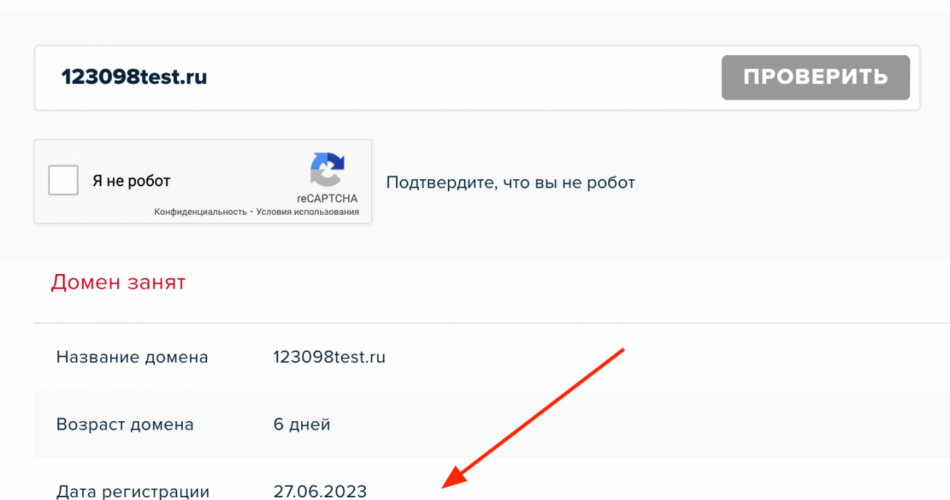Click the tail end of the red arrow
Image resolution: width=950 pixels, height=500 pixels.
point(620,352)
